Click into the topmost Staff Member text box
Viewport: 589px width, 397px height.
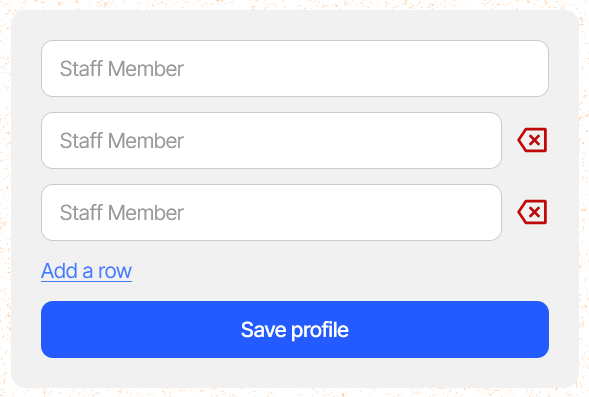(x=295, y=68)
